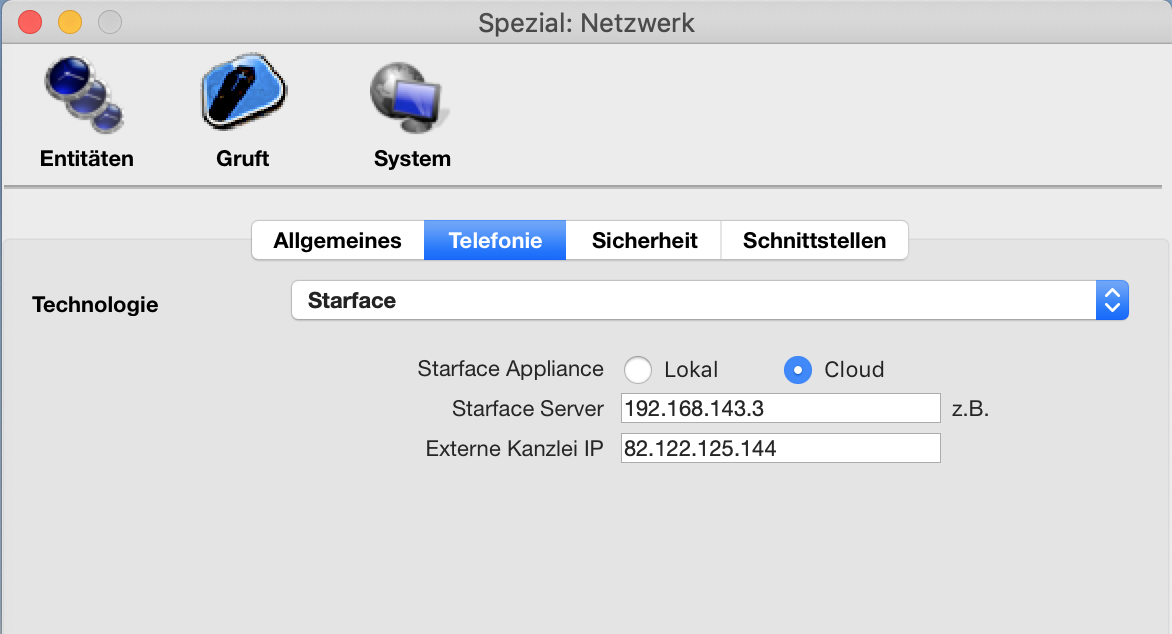Click the z.B. hint text

coord(970,409)
